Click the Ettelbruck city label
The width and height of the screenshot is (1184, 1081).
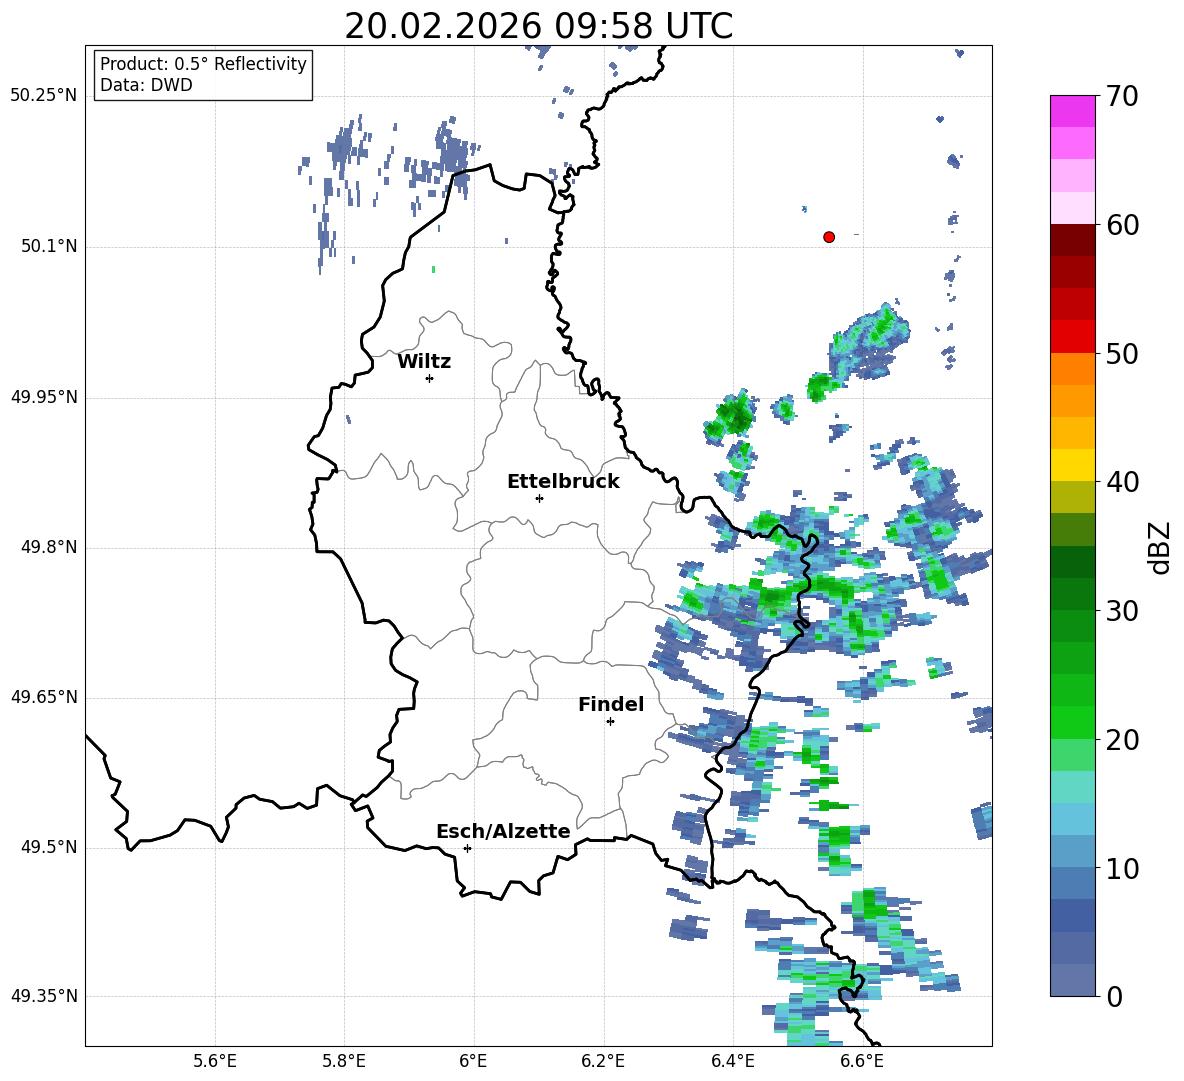pyautogui.click(x=563, y=482)
